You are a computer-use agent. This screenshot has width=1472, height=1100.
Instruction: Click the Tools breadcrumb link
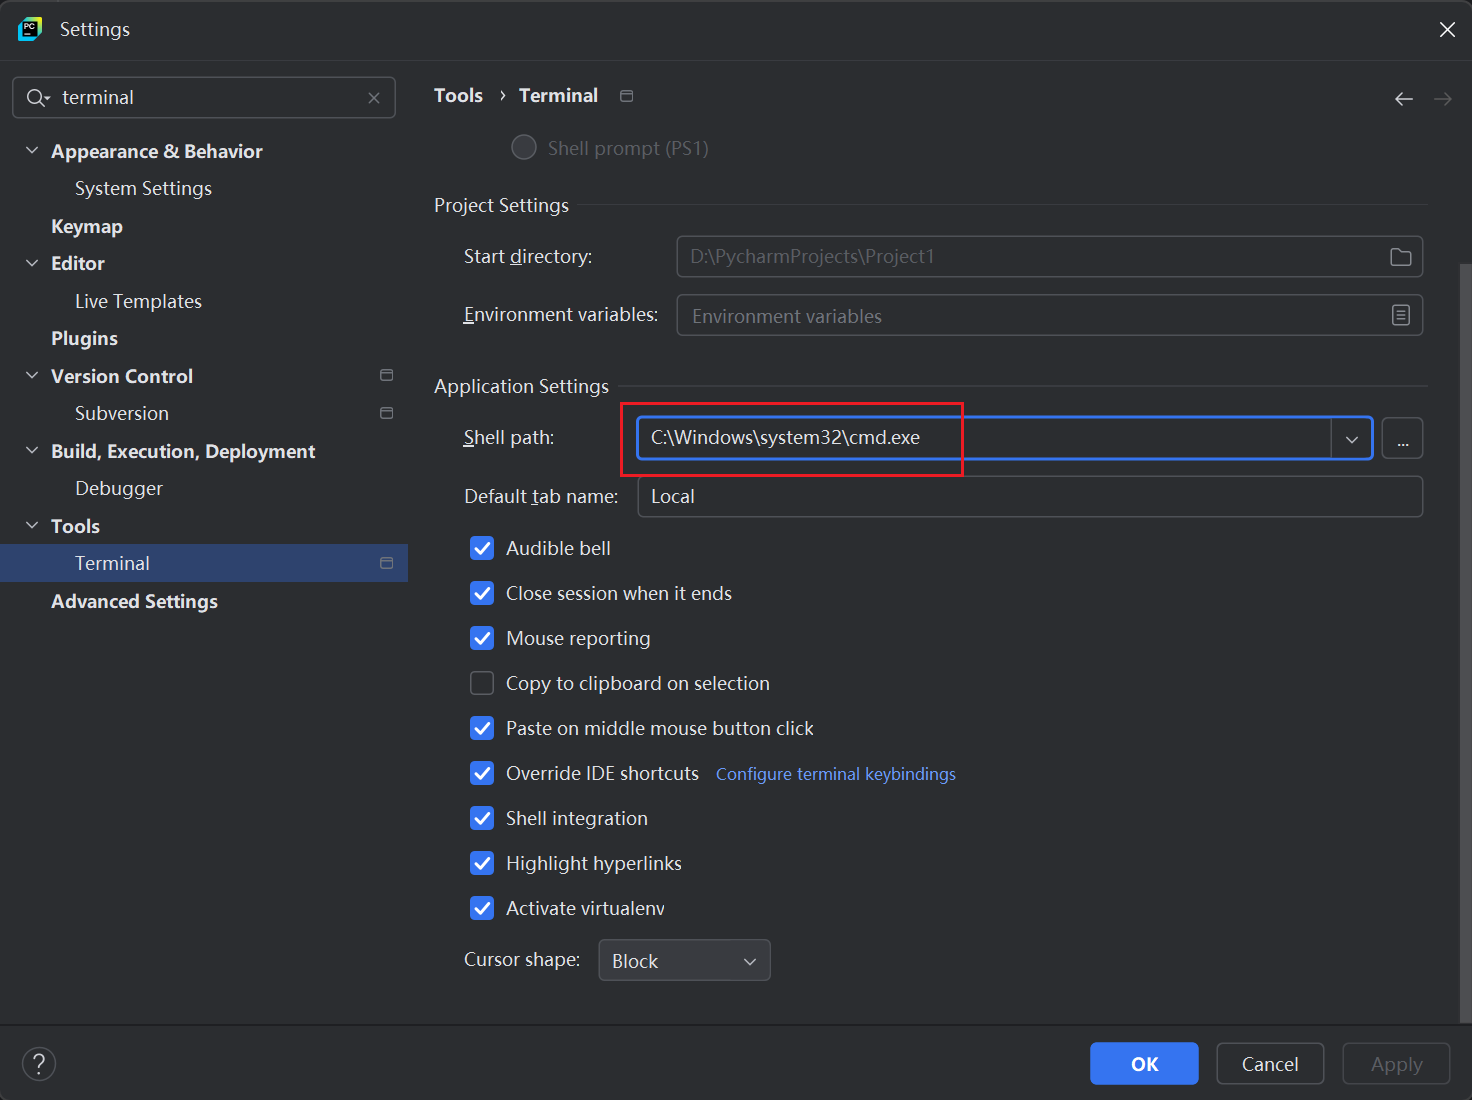[x=458, y=95]
